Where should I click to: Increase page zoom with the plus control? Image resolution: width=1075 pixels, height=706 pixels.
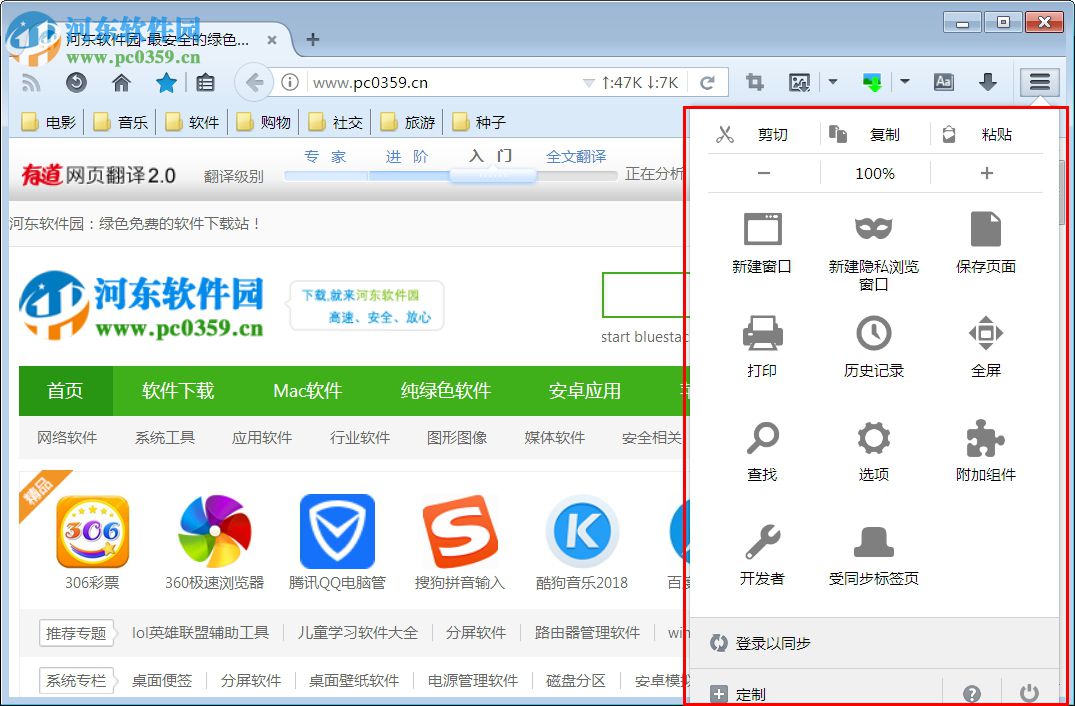point(986,172)
